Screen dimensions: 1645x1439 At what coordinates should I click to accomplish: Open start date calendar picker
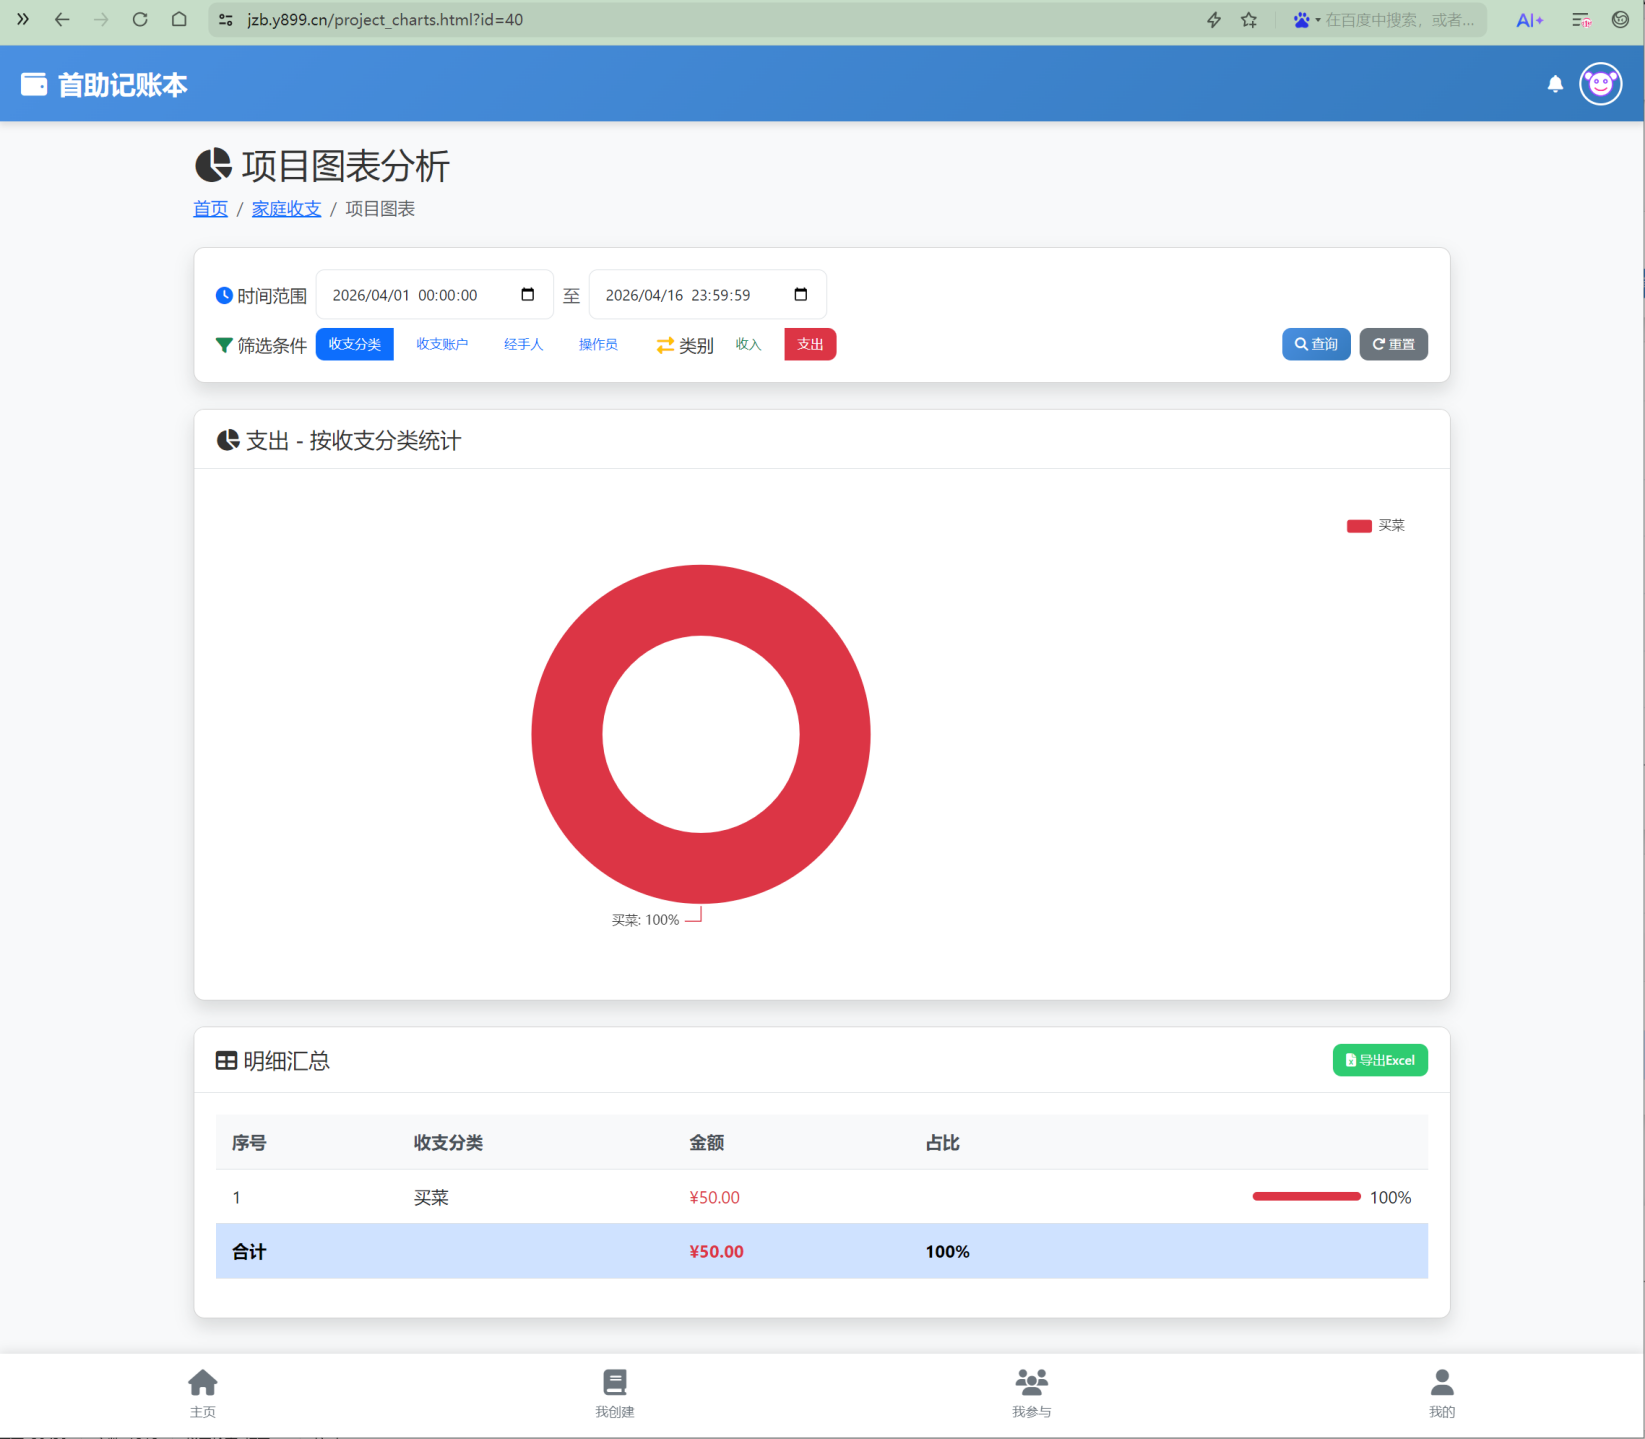tap(528, 295)
